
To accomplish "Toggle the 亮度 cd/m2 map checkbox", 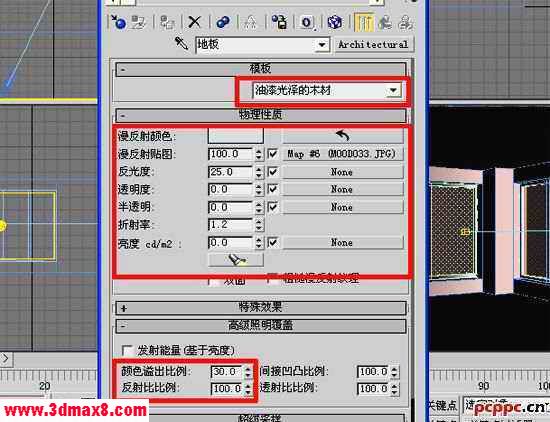I will 273,242.
